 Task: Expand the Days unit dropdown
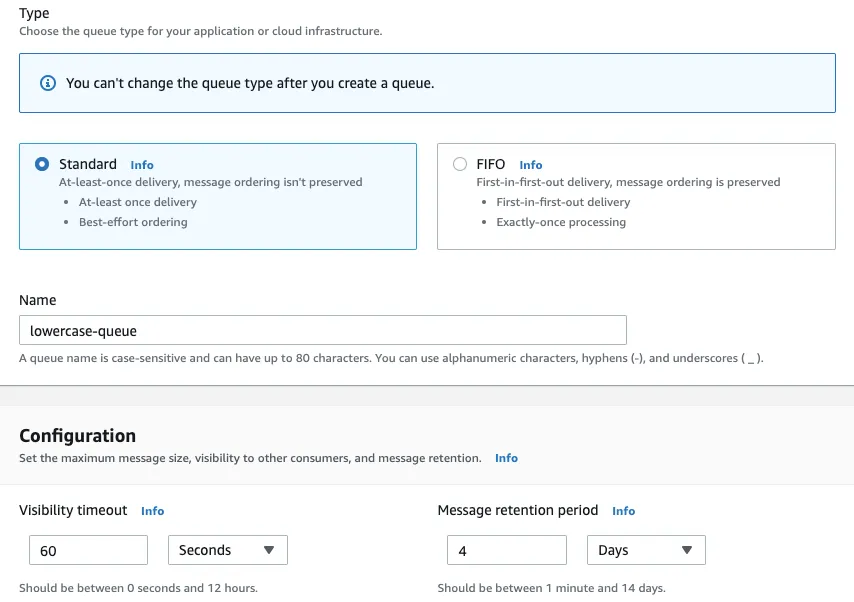click(645, 550)
